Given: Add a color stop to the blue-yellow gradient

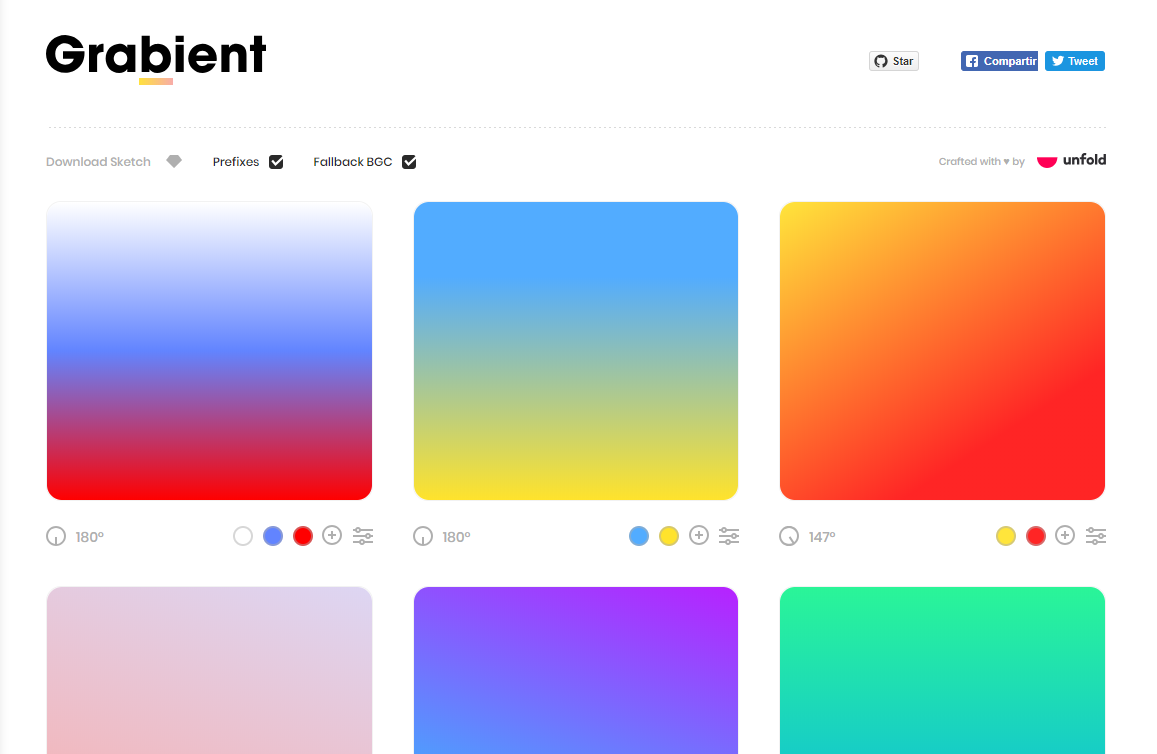Looking at the screenshot, I should pos(699,536).
